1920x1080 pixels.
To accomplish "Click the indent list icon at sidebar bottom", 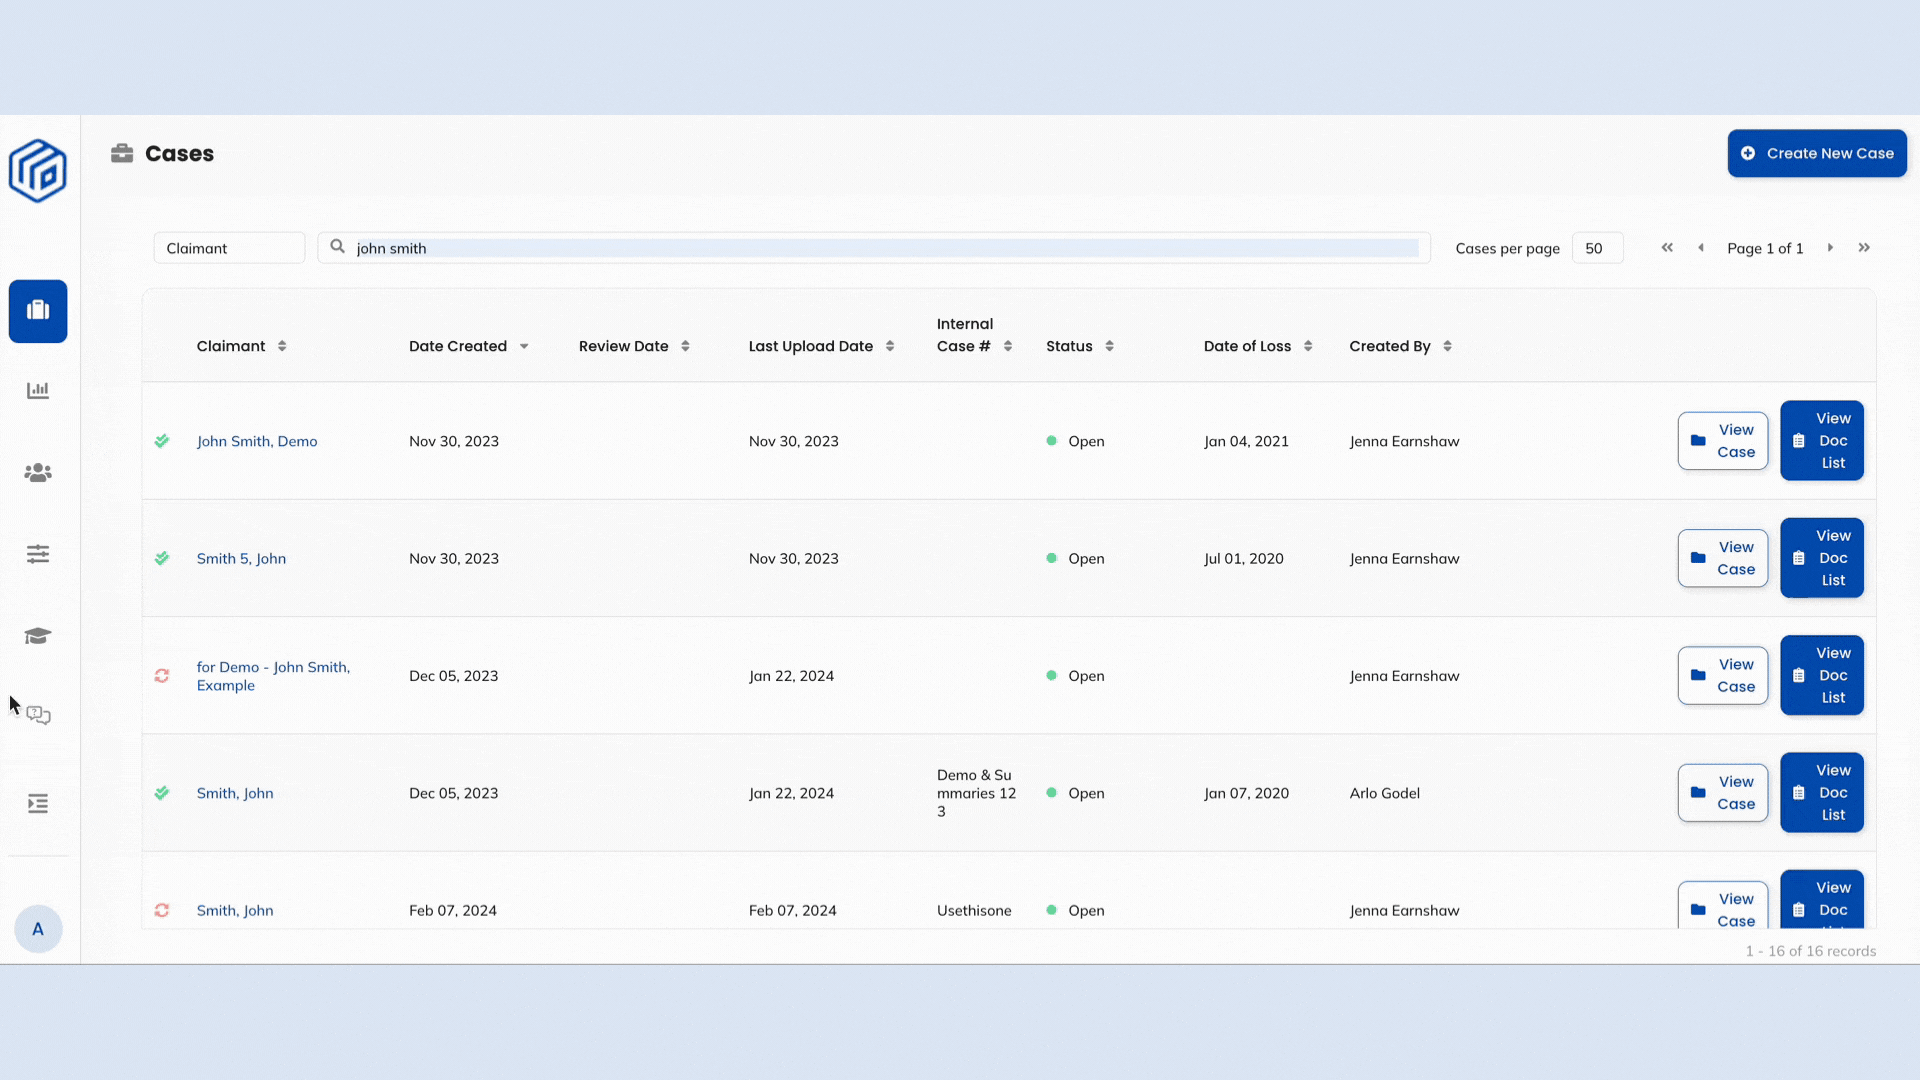I will [x=37, y=804].
